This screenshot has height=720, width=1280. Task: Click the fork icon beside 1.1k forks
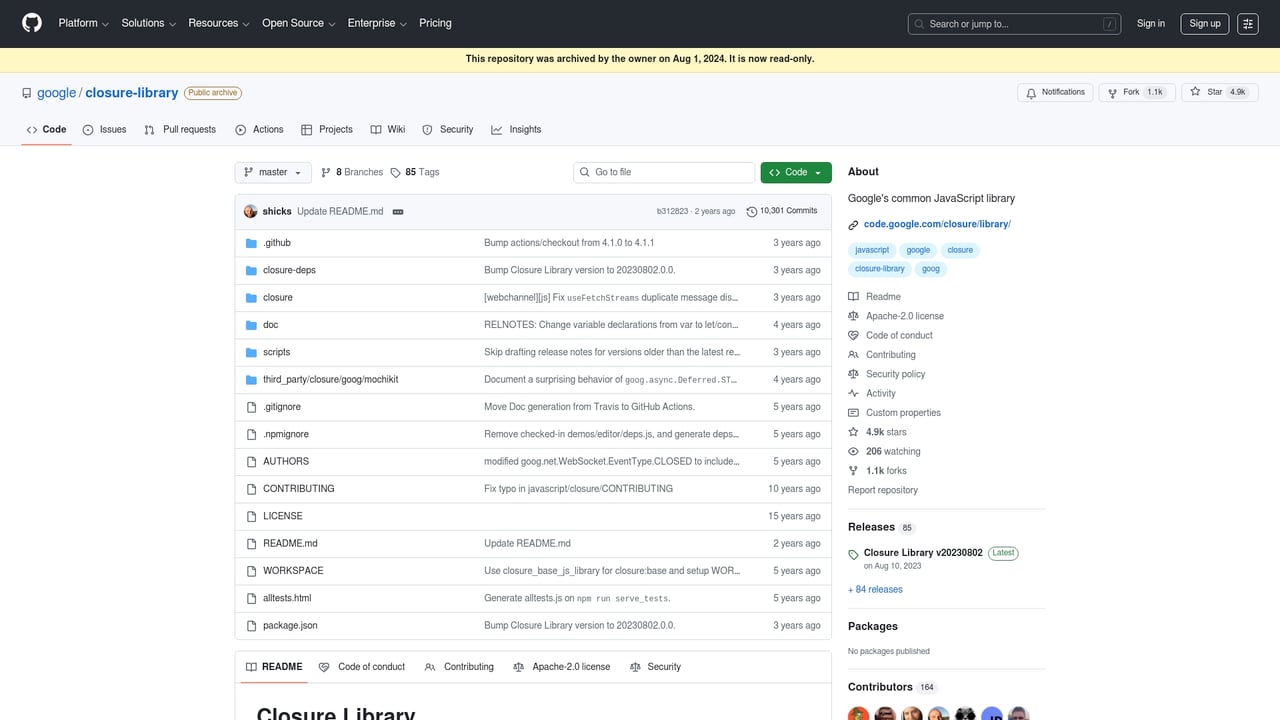853,470
